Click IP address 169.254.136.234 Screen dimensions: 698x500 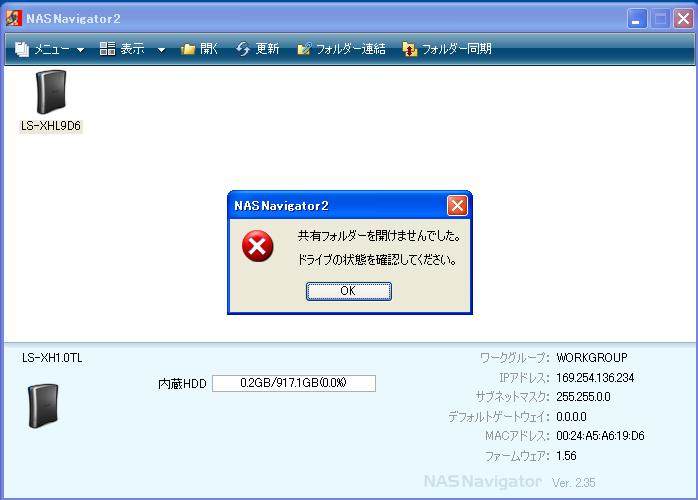595,378
